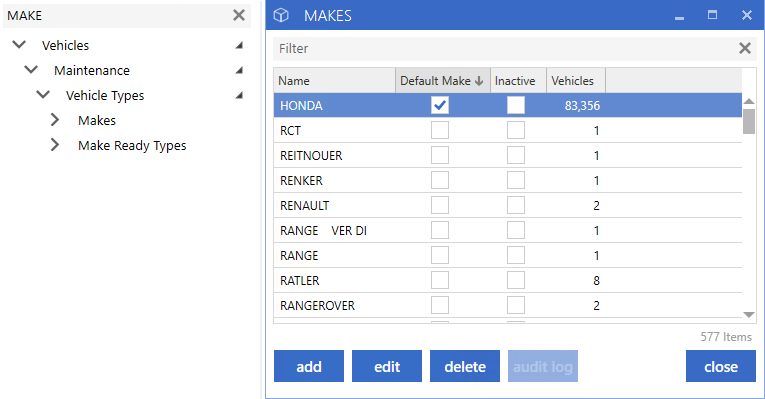Check Inactive for RATLER
The width and height of the screenshot is (765, 399).
pos(516,280)
